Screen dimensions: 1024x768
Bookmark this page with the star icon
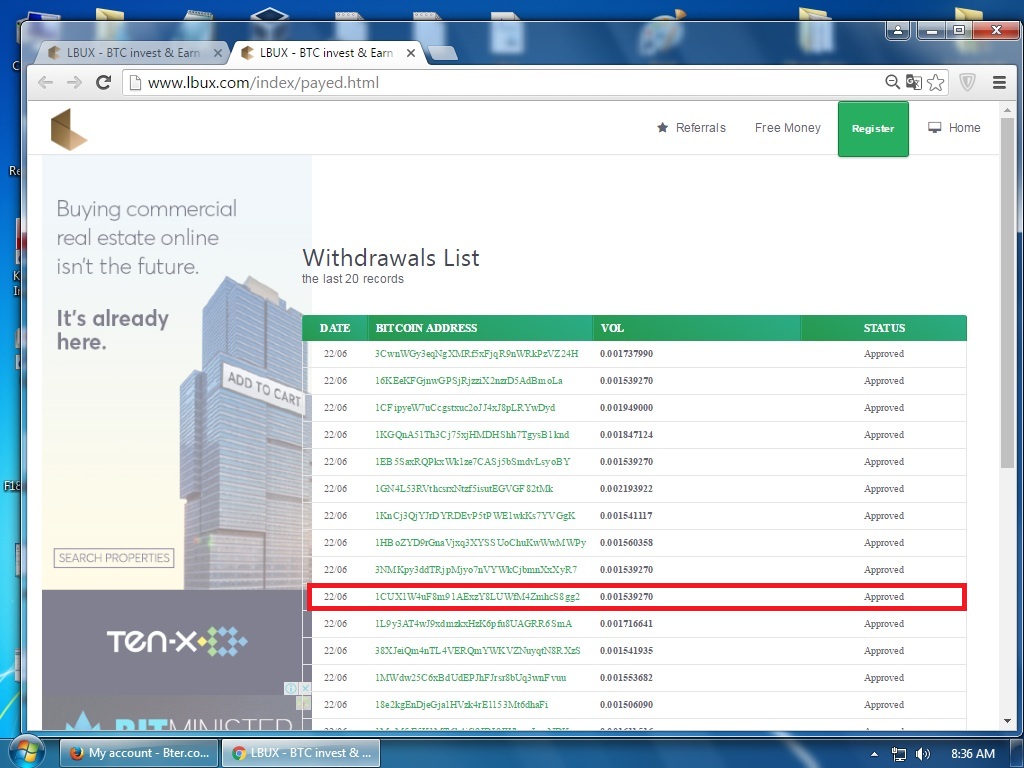click(935, 82)
